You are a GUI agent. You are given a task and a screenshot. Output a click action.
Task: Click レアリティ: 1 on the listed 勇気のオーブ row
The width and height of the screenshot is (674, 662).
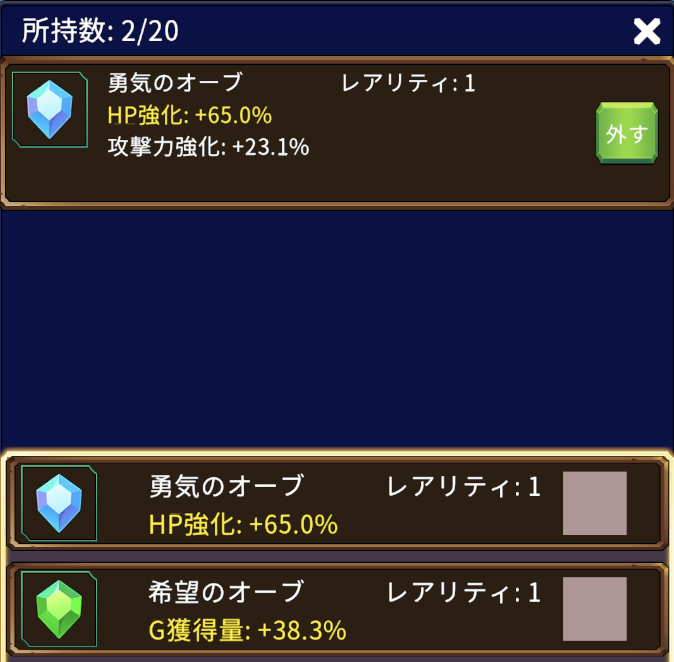coord(464,486)
